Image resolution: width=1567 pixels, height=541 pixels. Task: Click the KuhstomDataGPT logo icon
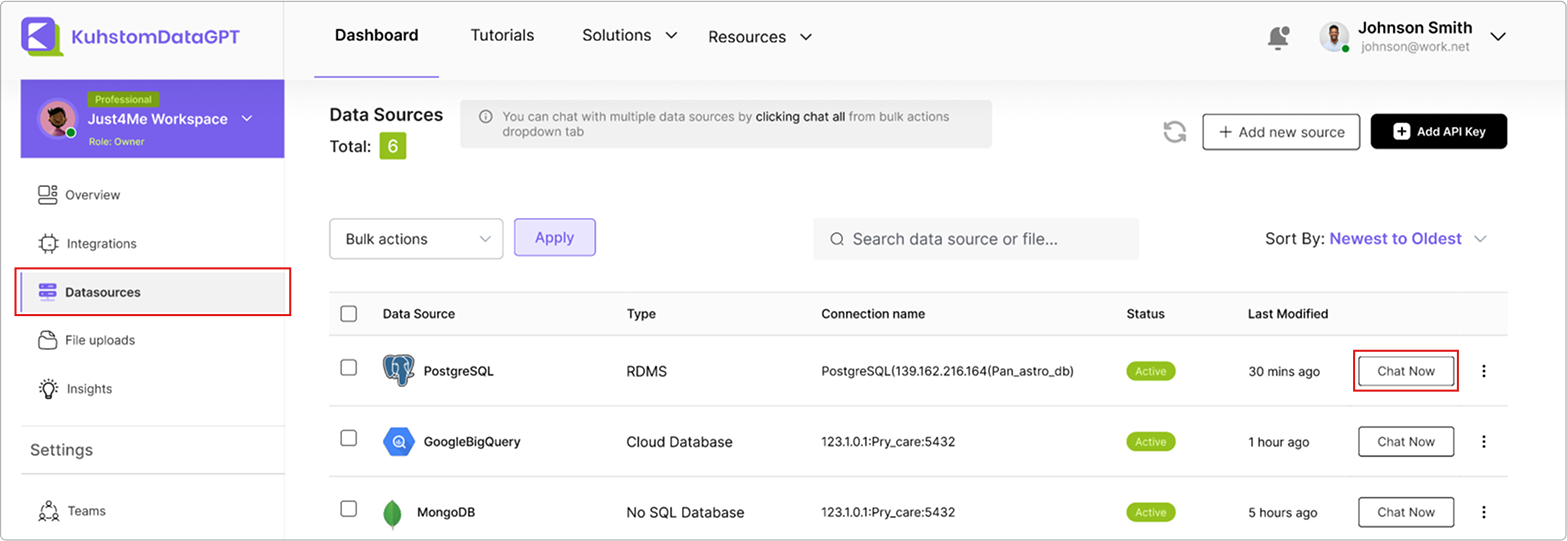(41, 37)
